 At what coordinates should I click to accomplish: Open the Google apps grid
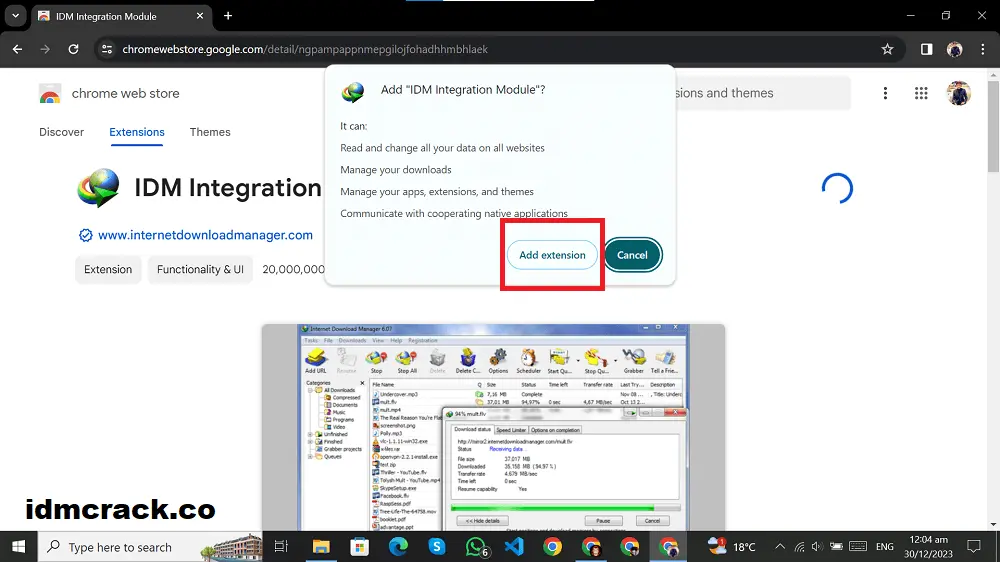[921, 93]
